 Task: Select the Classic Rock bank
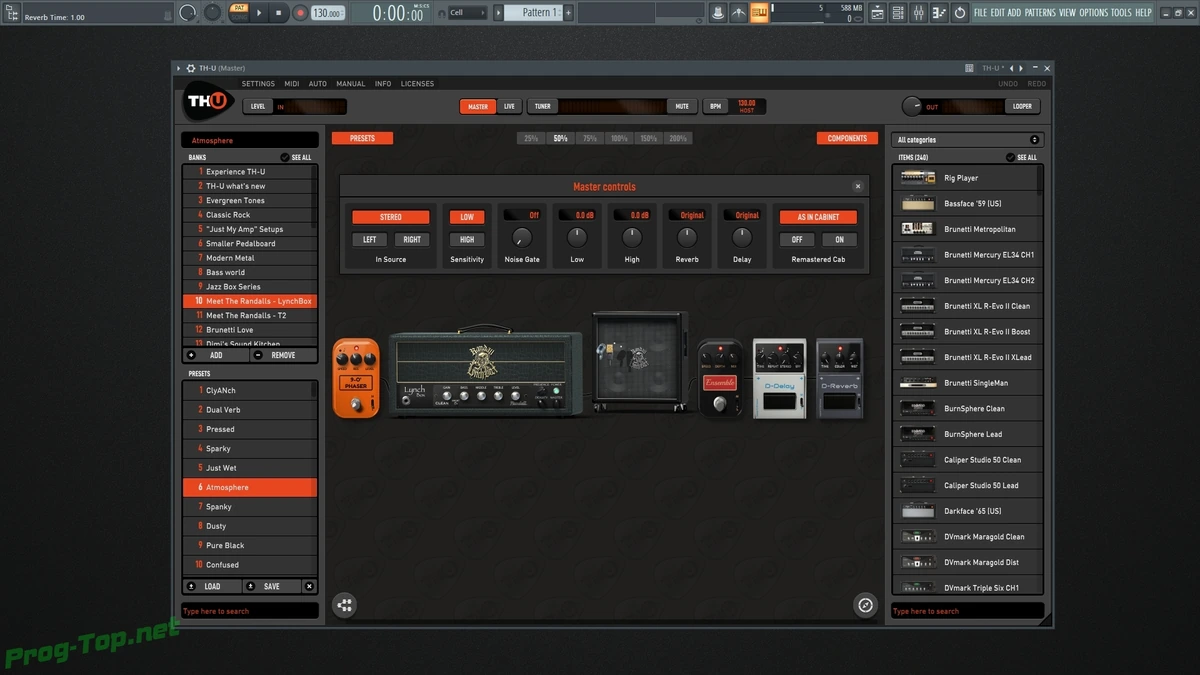tap(249, 215)
